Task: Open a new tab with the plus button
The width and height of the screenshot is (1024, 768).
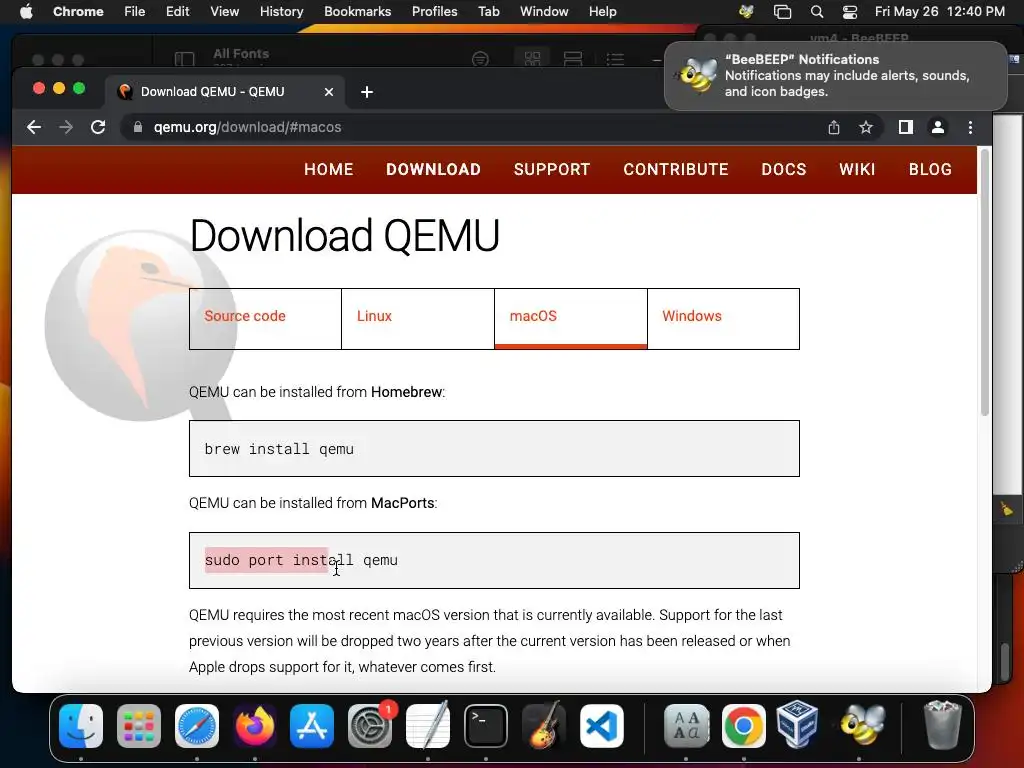Action: (x=367, y=92)
